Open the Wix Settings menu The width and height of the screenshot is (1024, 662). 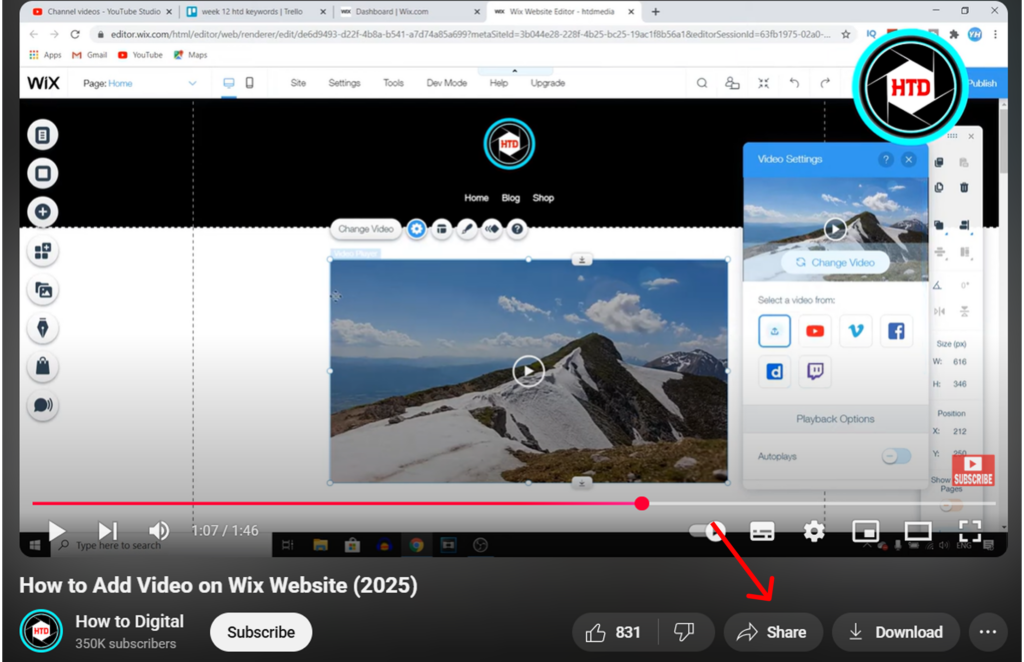344,83
